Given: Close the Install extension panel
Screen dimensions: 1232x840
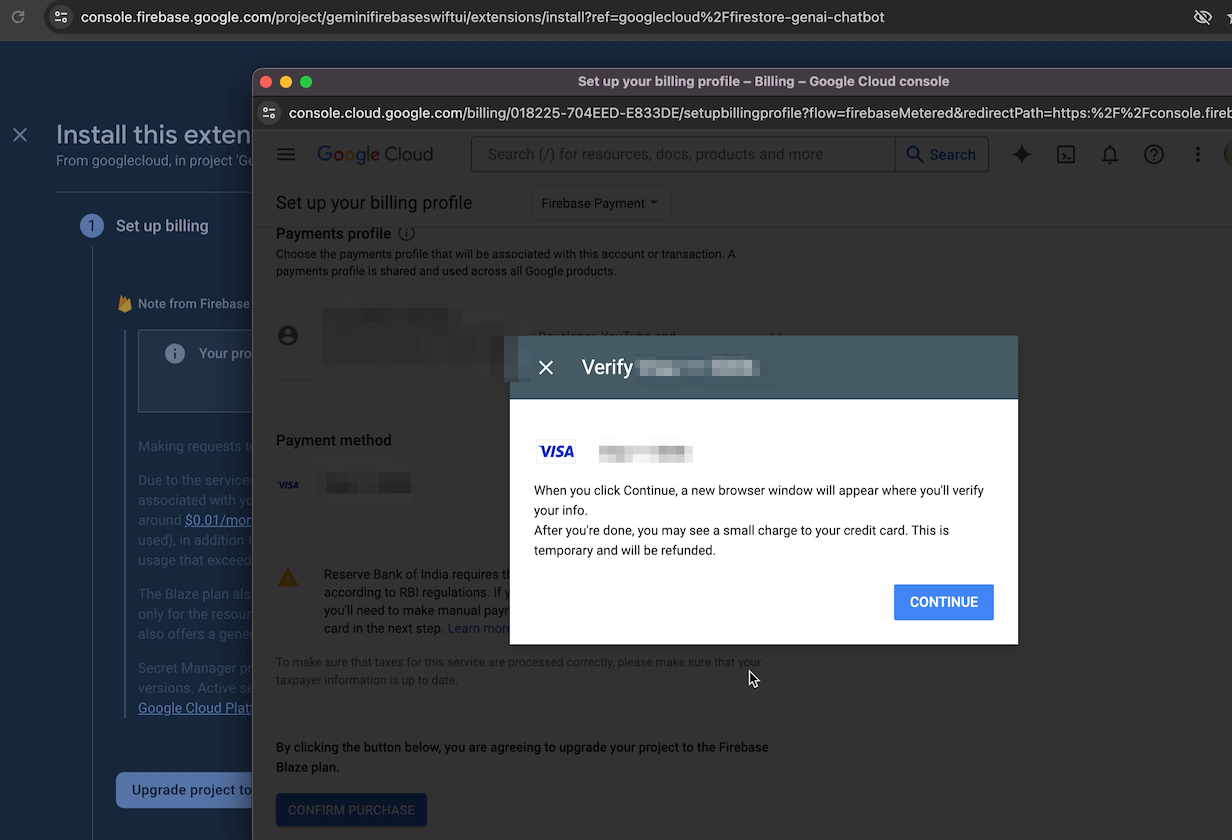Looking at the screenshot, I should point(20,135).
